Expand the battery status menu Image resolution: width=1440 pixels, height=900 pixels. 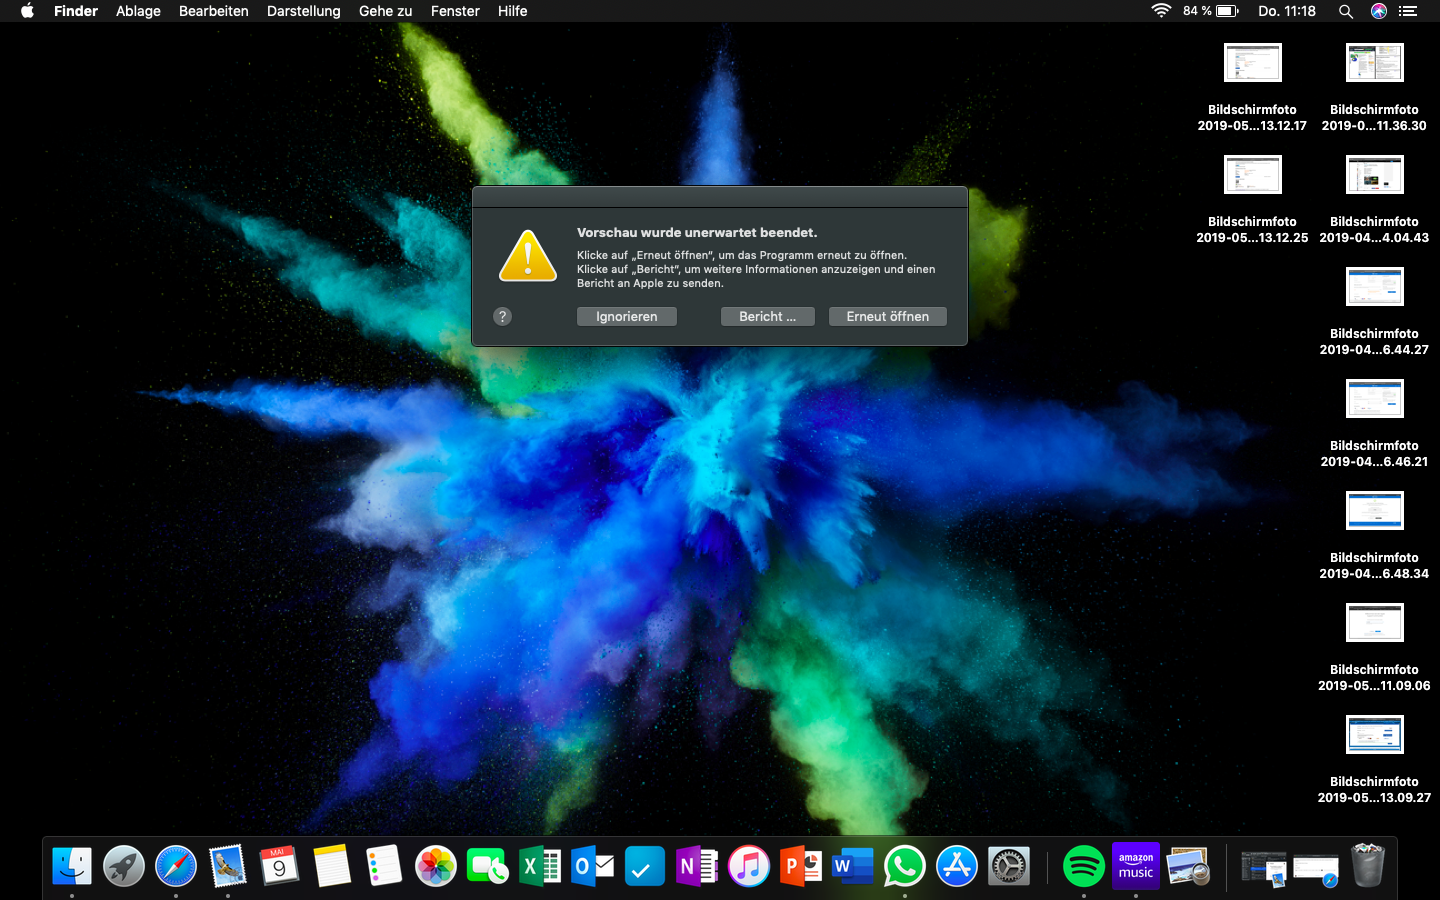[x=1227, y=11]
